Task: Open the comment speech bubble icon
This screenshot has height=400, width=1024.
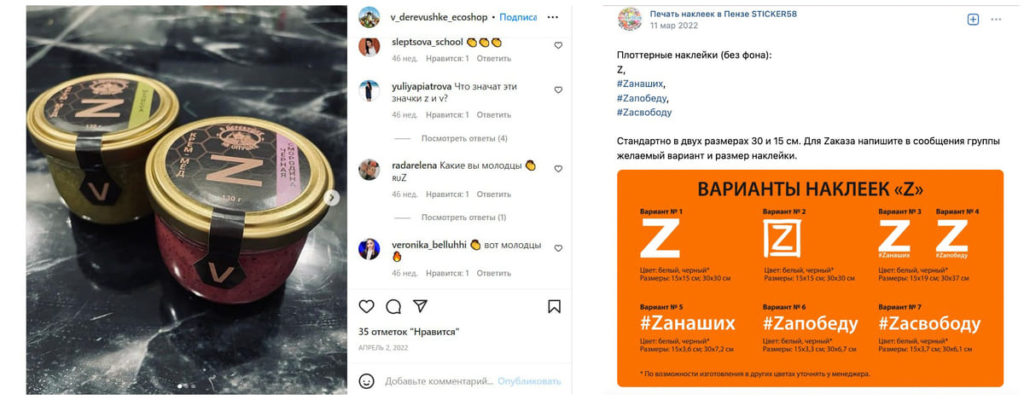Action: tap(393, 306)
